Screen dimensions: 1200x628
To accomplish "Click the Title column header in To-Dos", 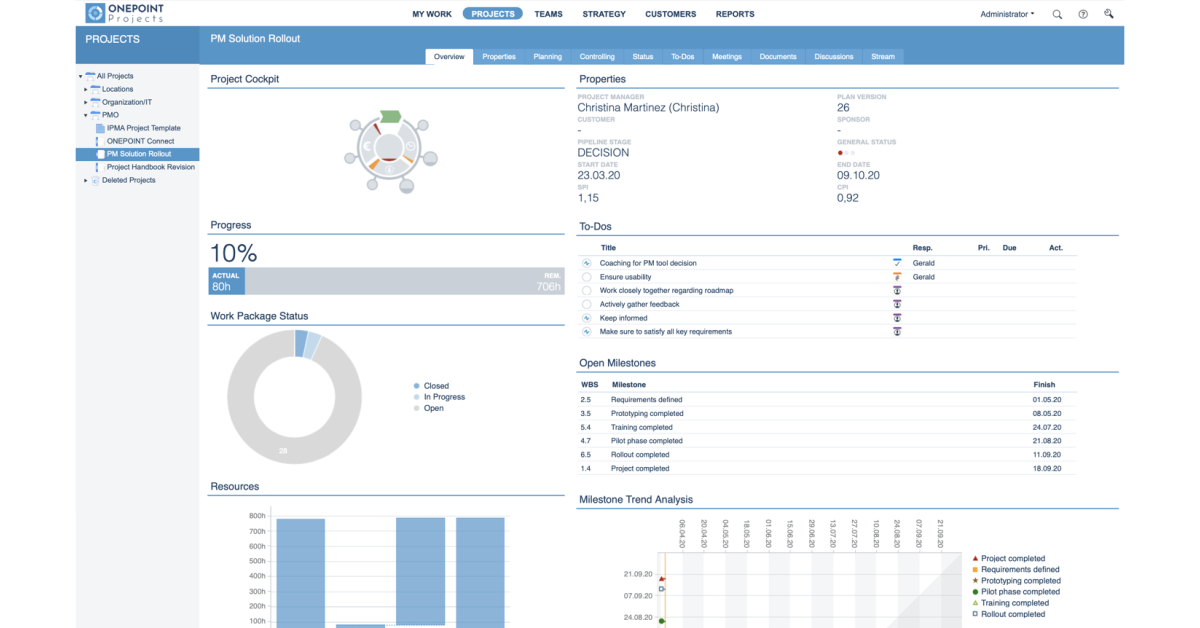I will tap(608, 248).
